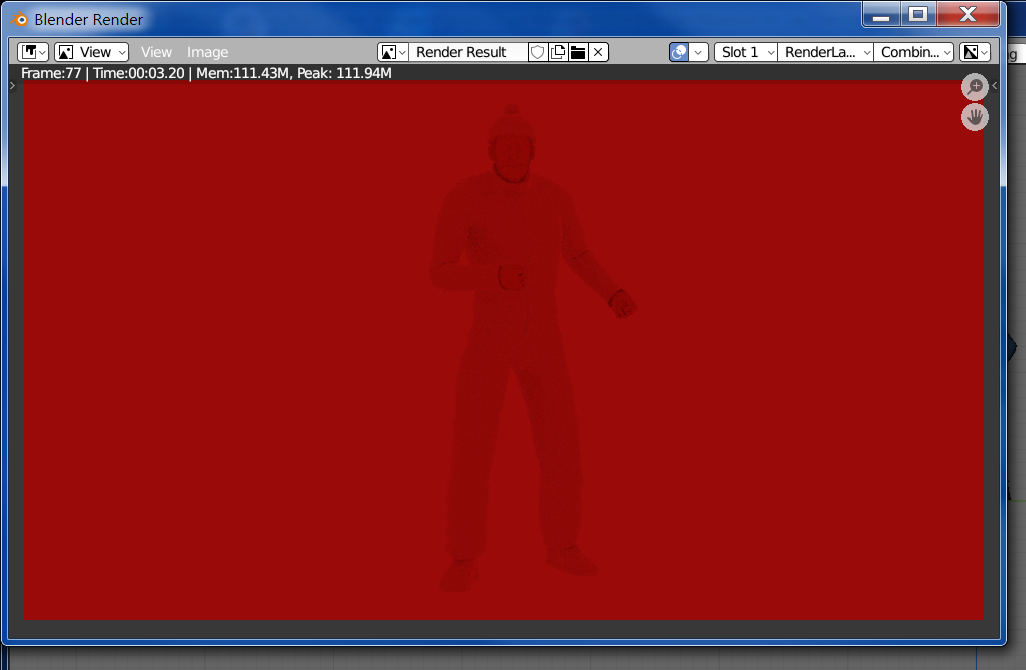Click the open image folder icon
Image resolution: width=1026 pixels, height=670 pixels.
point(578,52)
